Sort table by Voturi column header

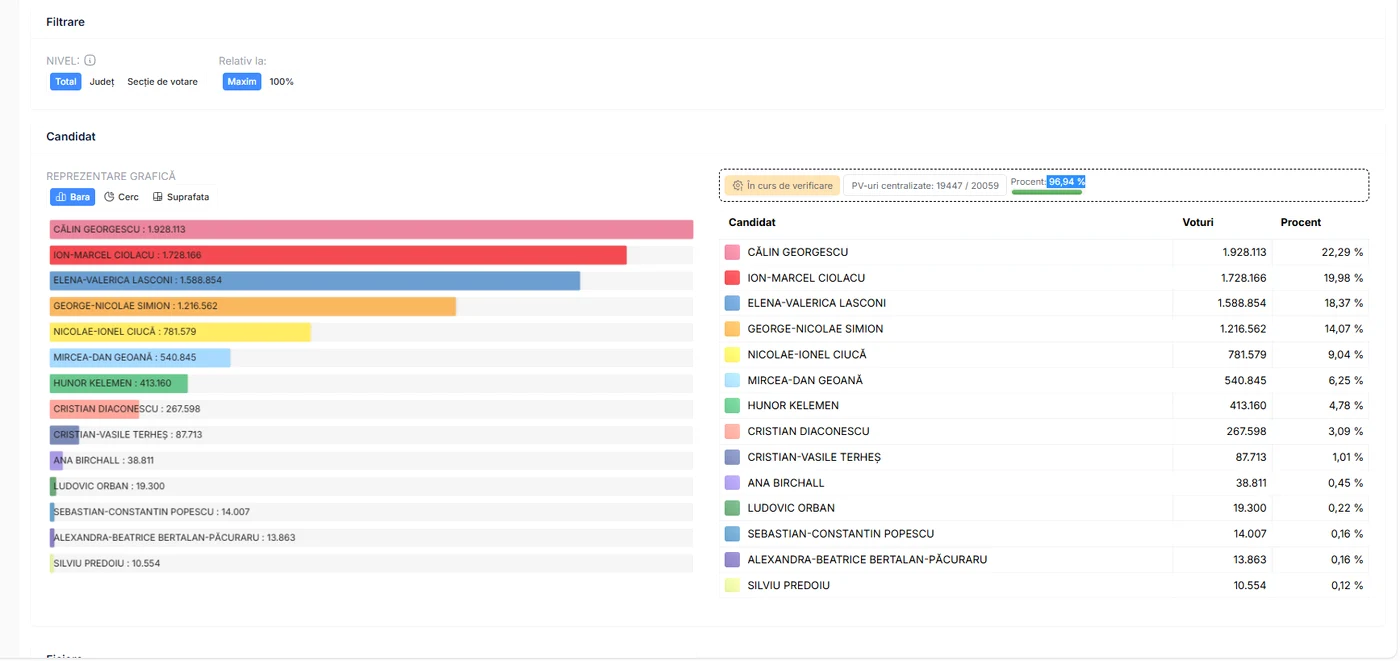pos(1197,222)
